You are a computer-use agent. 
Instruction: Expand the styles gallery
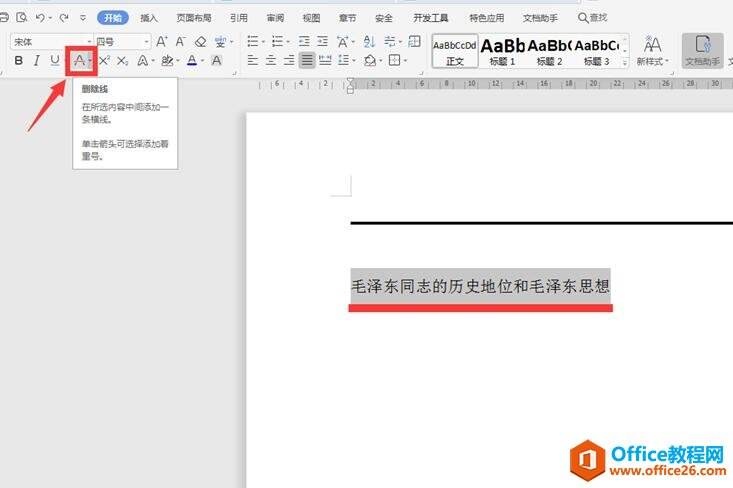[625, 62]
